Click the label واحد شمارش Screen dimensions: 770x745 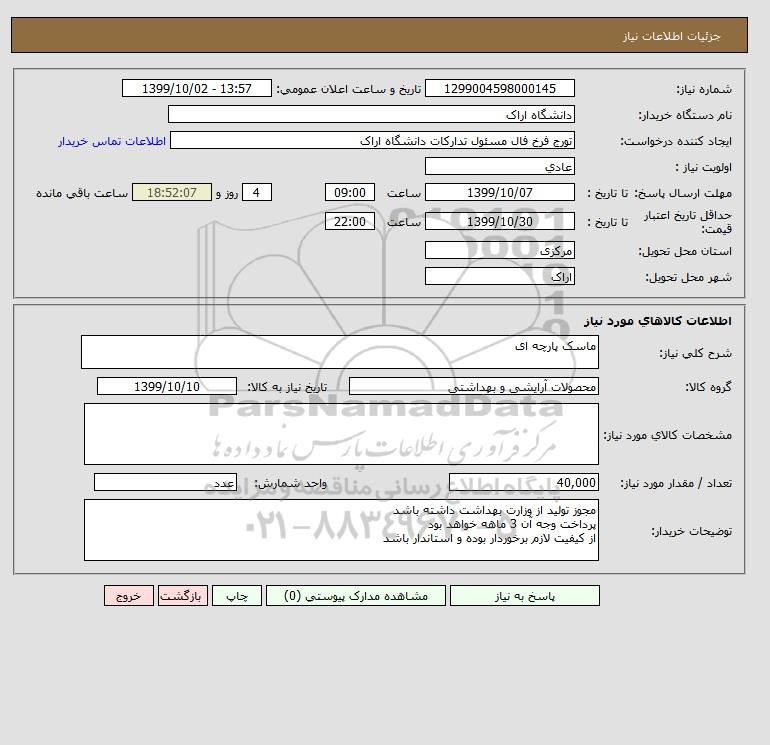[290, 483]
